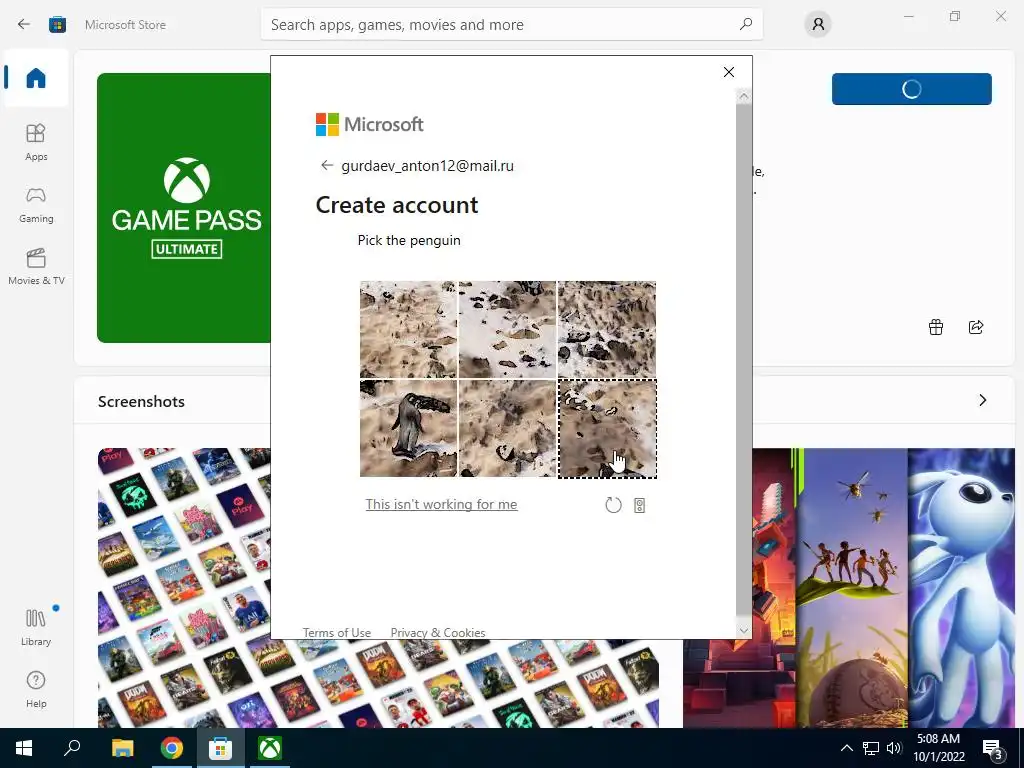Click the Microsoft Store logo icon
Screen dimensions: 1024x768
[57, 25]
